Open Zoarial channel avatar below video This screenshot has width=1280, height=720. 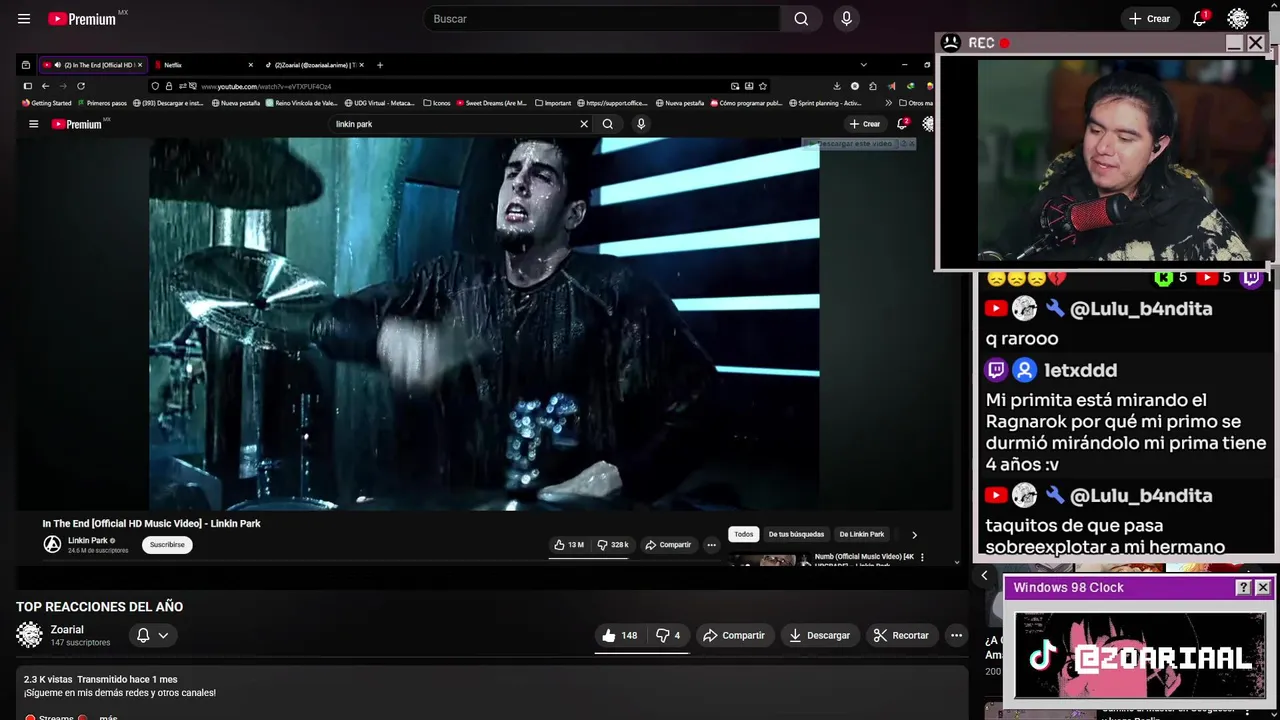[x=30, y=635]
